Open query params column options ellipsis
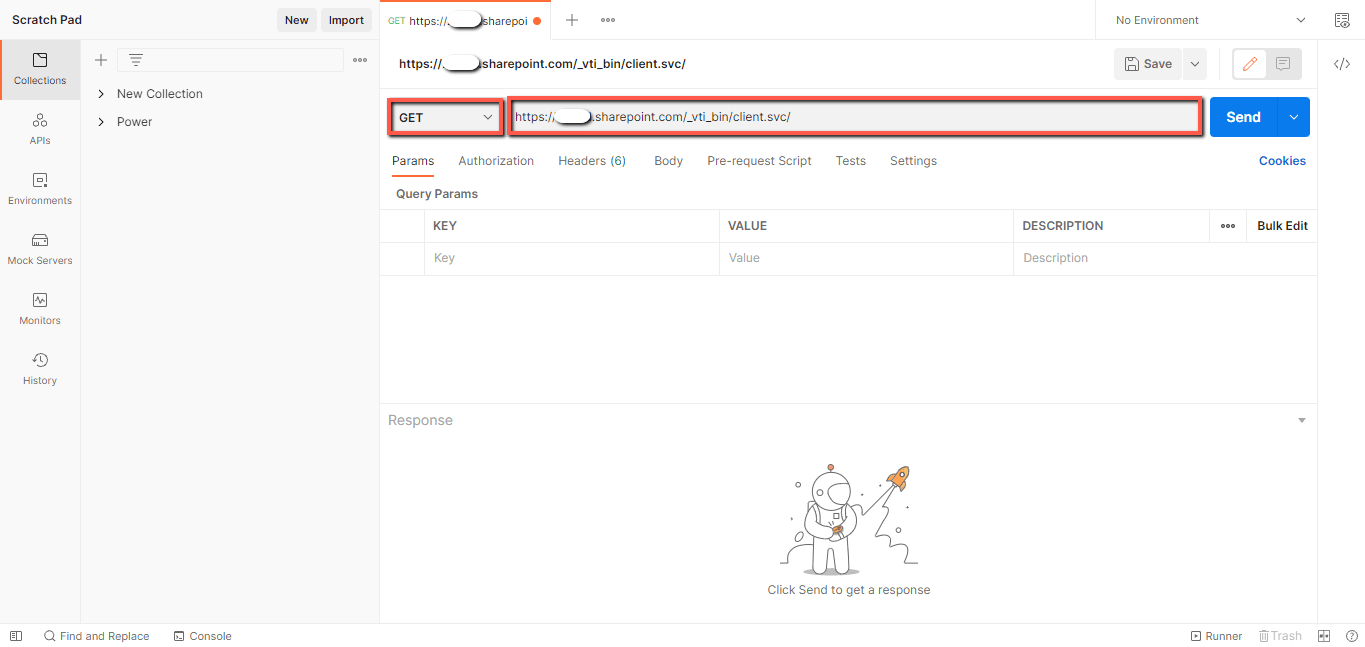The height and width of the screenshot is (647, 1365). (x=1228, y=226)
